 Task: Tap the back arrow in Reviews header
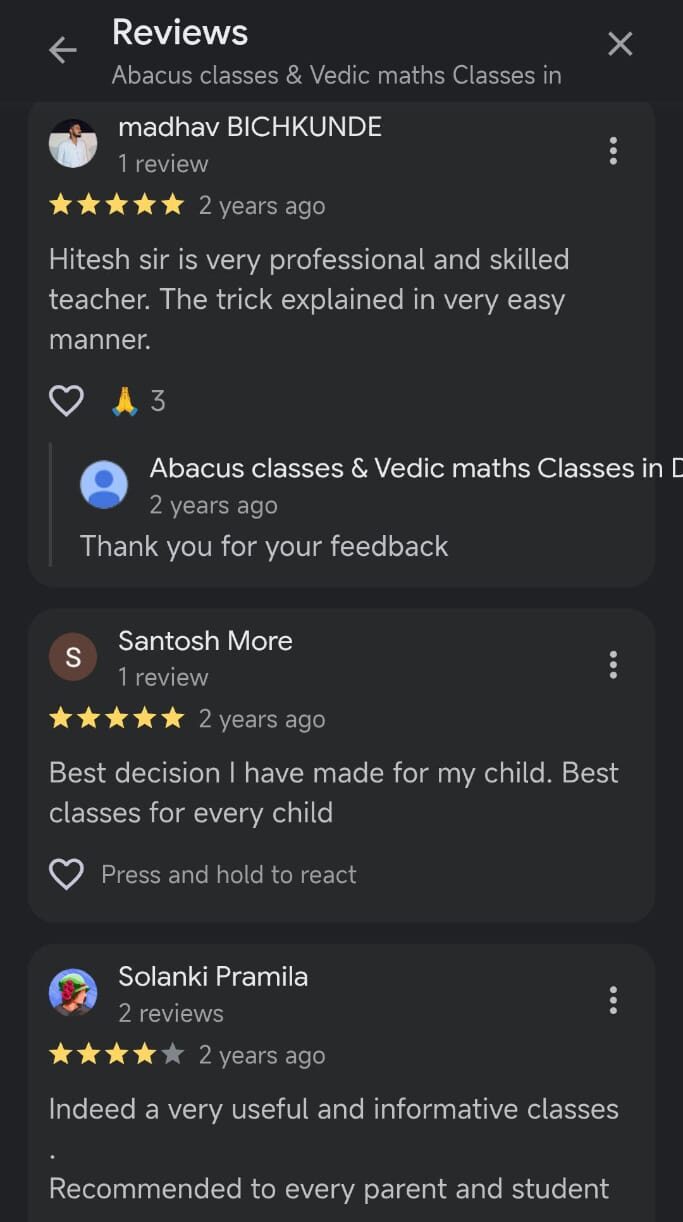(63, 50)
